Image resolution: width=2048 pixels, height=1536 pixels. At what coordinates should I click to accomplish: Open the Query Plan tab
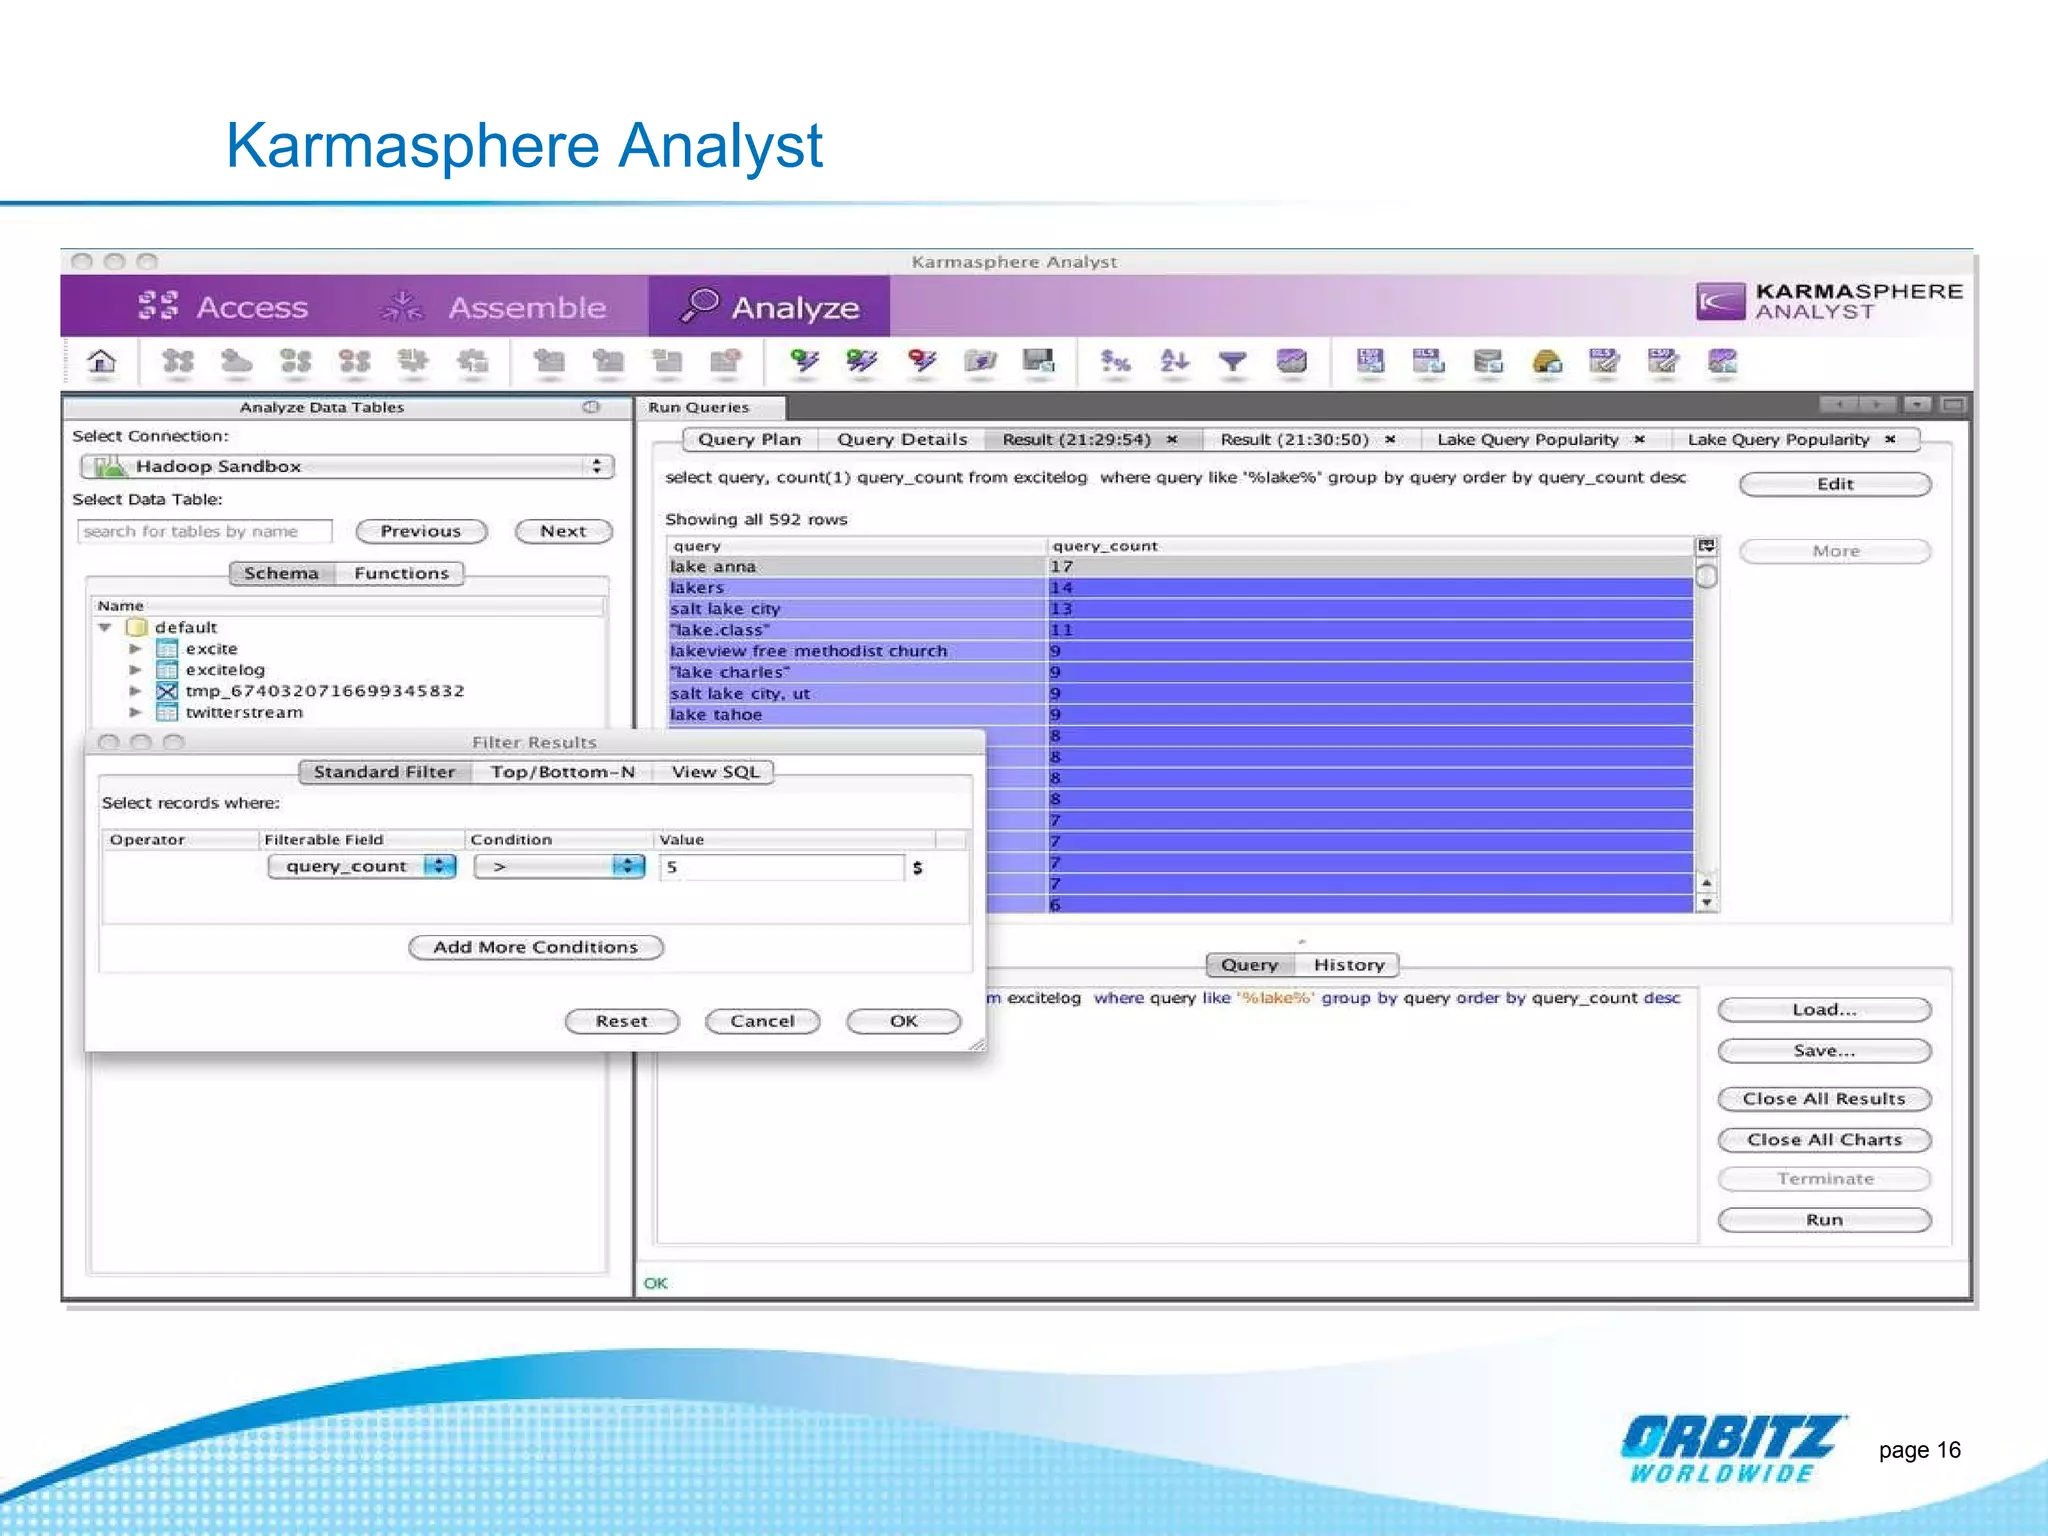coord(750,440)
